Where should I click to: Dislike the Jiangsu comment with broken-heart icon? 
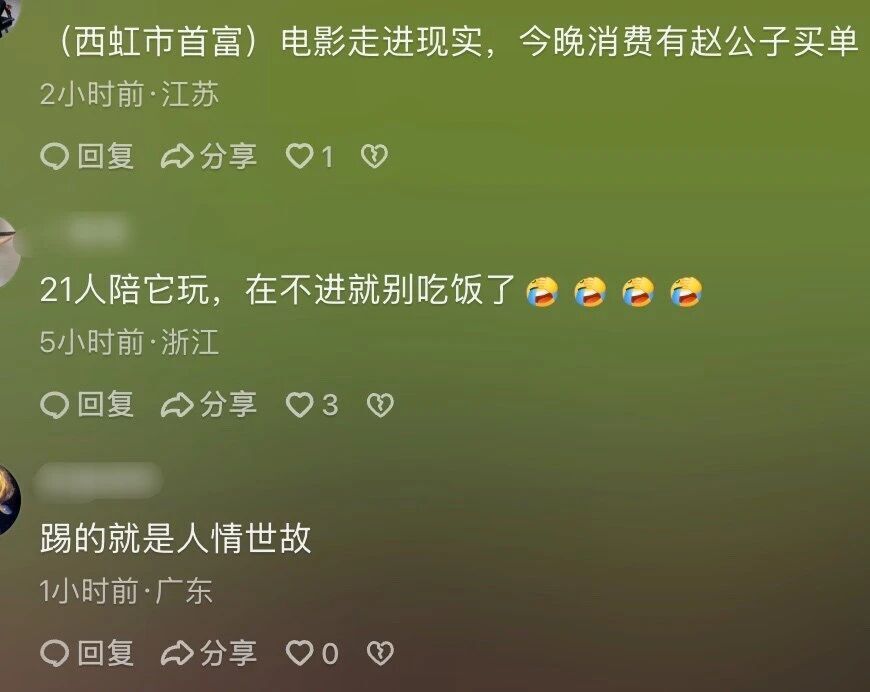[x=374, y=156]
